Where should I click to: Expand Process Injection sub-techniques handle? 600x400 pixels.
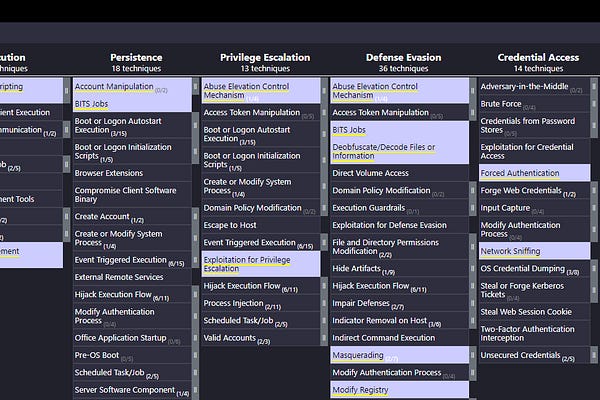pos(324,303)
